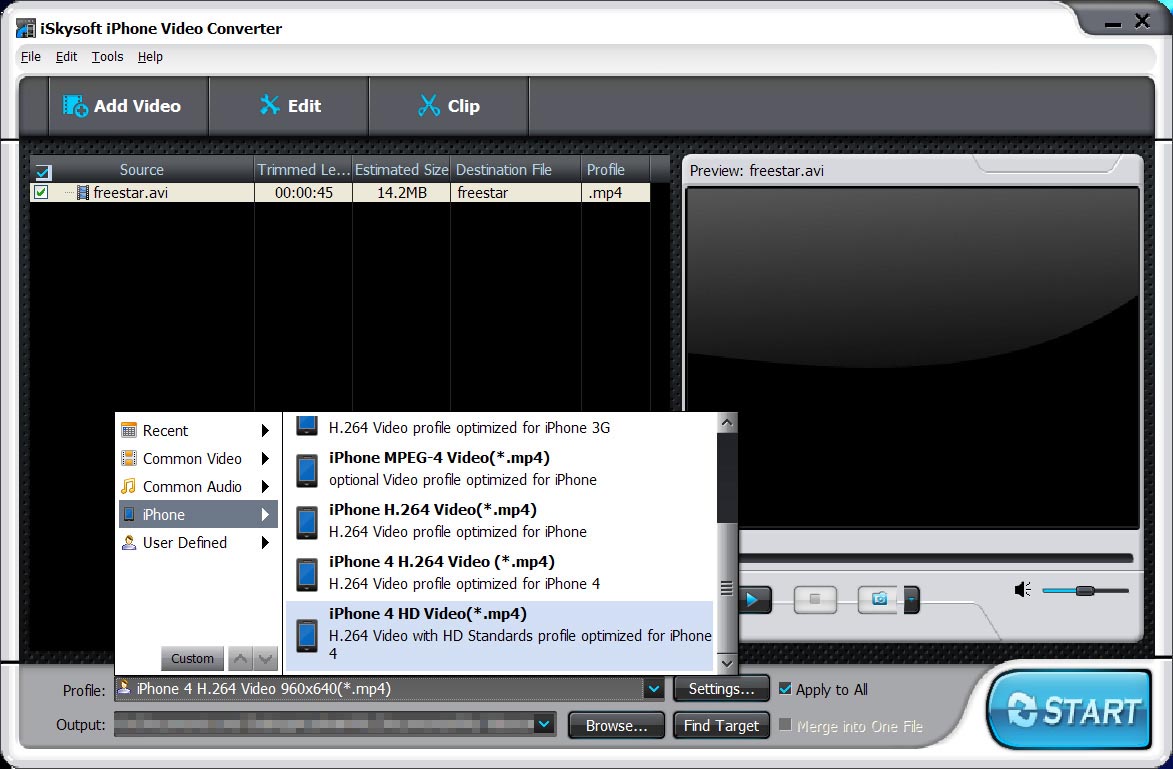Image resolution: width=1173 pixels, height=769 pixels.
Task: Click the phone icon for iPhone MPEG-4 Video
Action: pos(307,471)
